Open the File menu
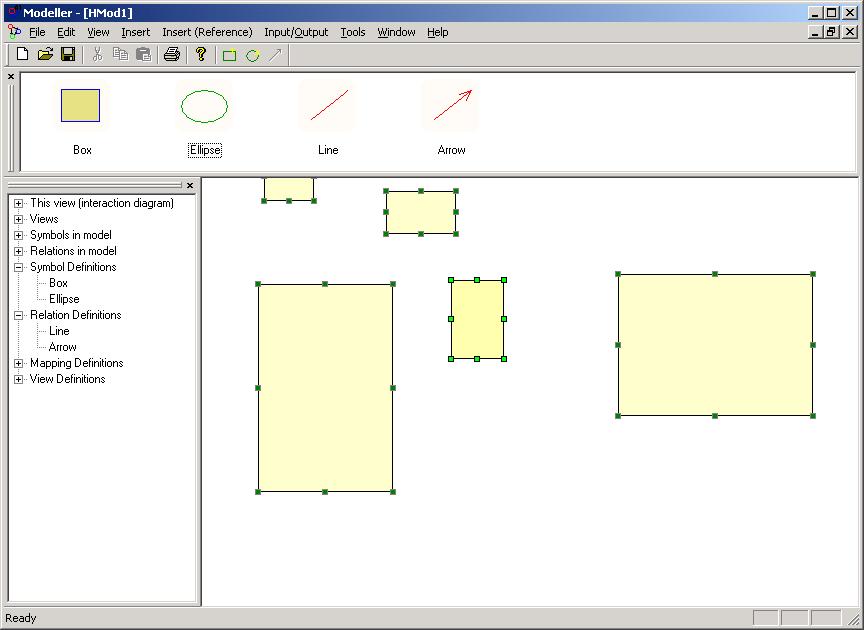This screenshot has height=630, width=864. 37,32
